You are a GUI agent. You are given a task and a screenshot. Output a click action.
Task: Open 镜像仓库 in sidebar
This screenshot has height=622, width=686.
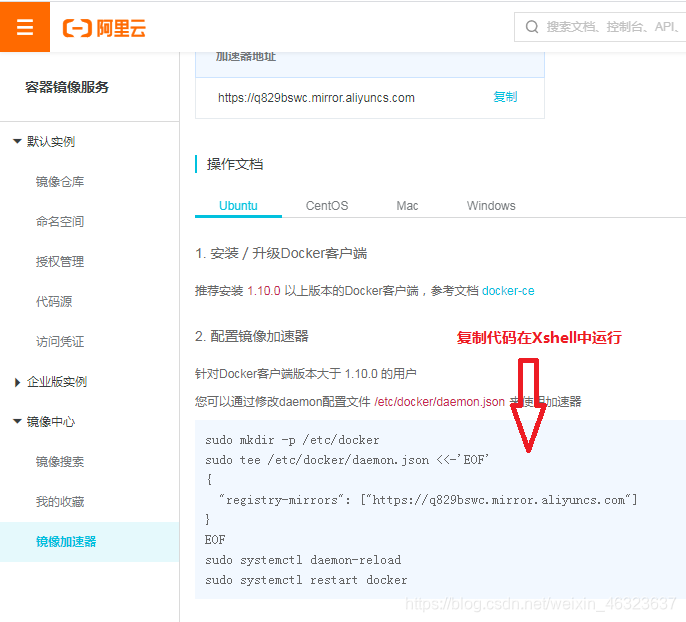(x=60, y=182)
